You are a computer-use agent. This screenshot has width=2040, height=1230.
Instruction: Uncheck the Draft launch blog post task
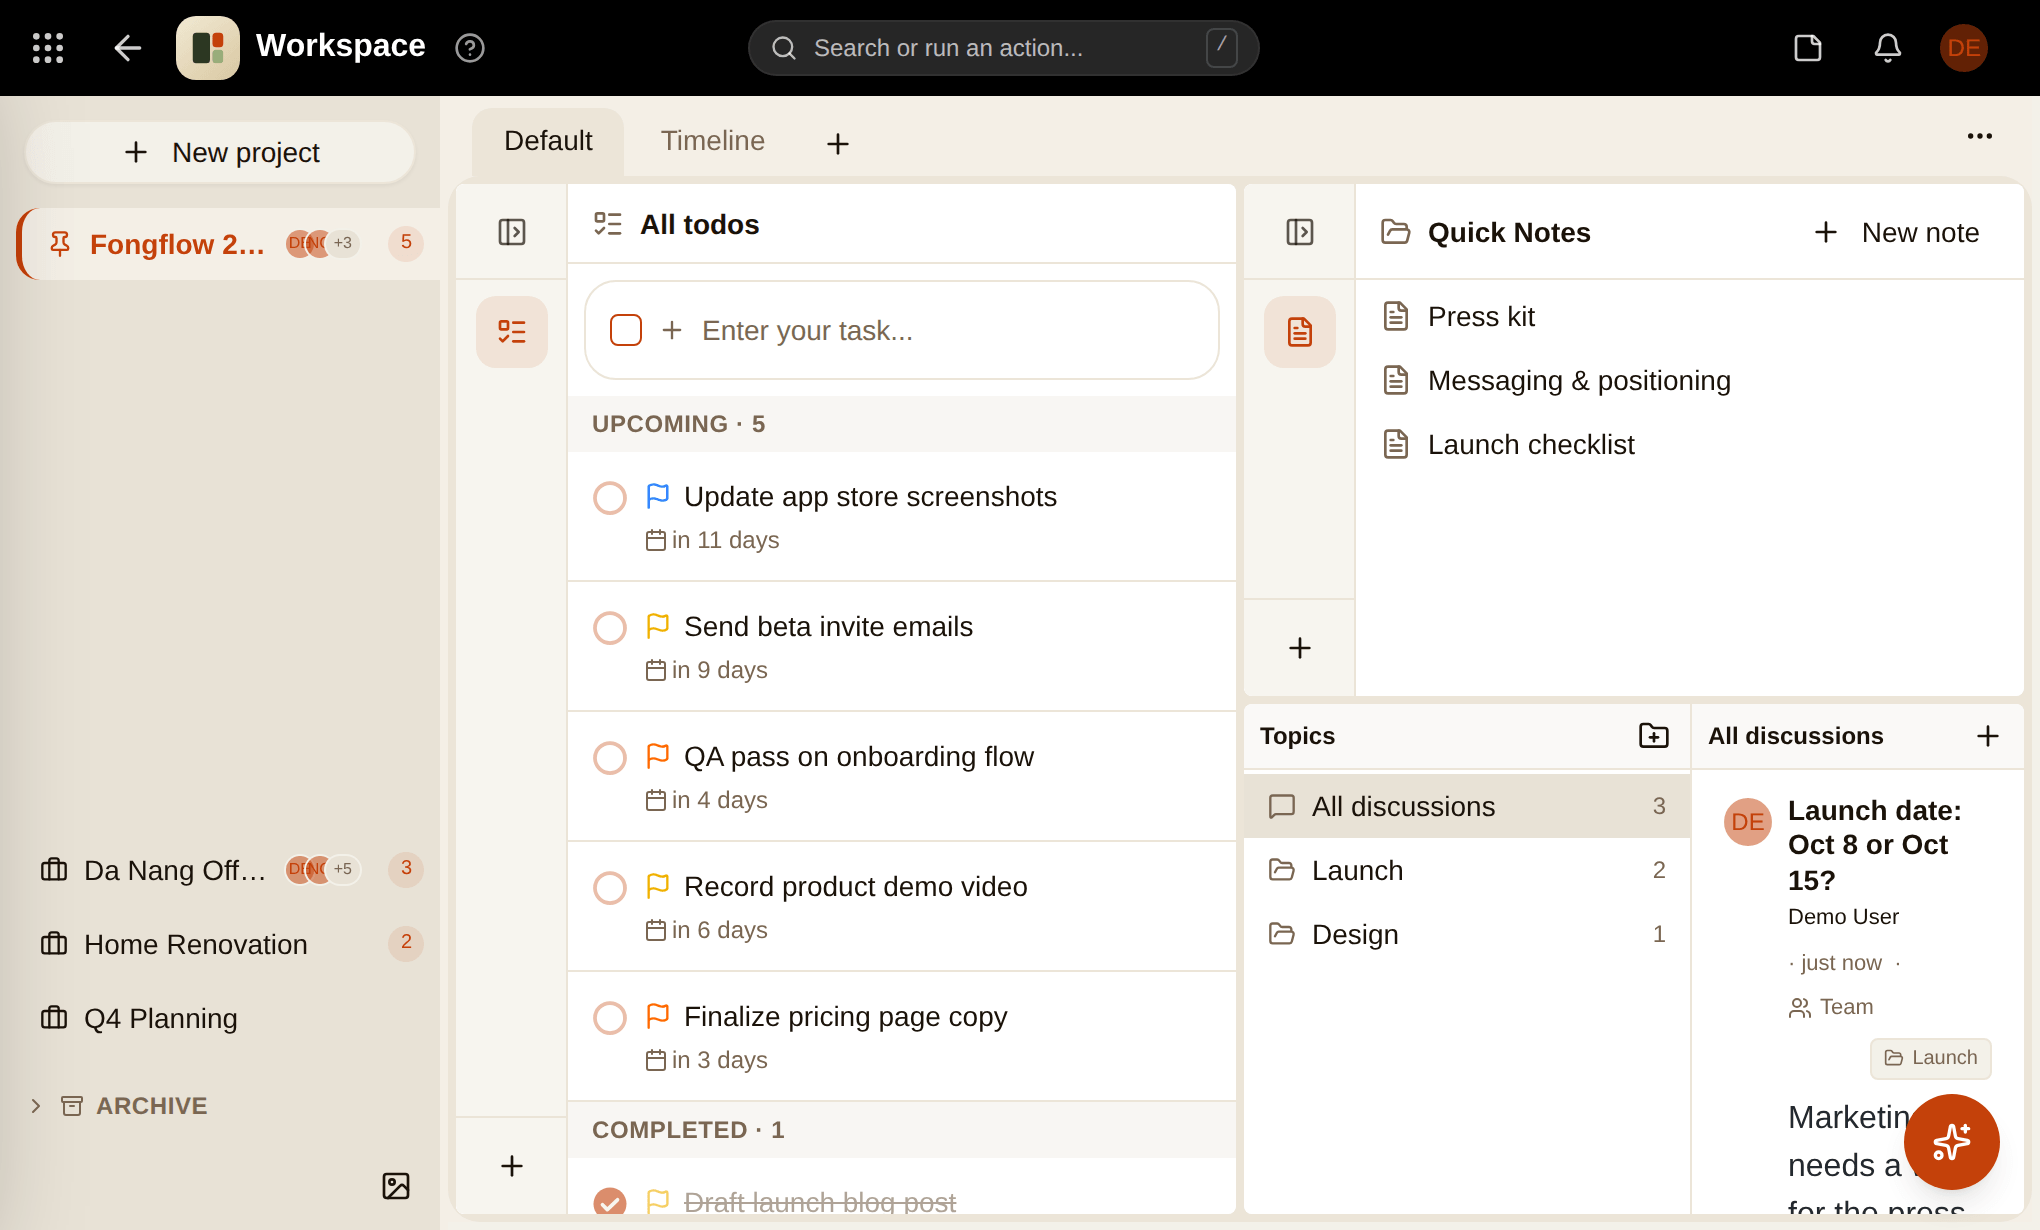coord(610,1202)
